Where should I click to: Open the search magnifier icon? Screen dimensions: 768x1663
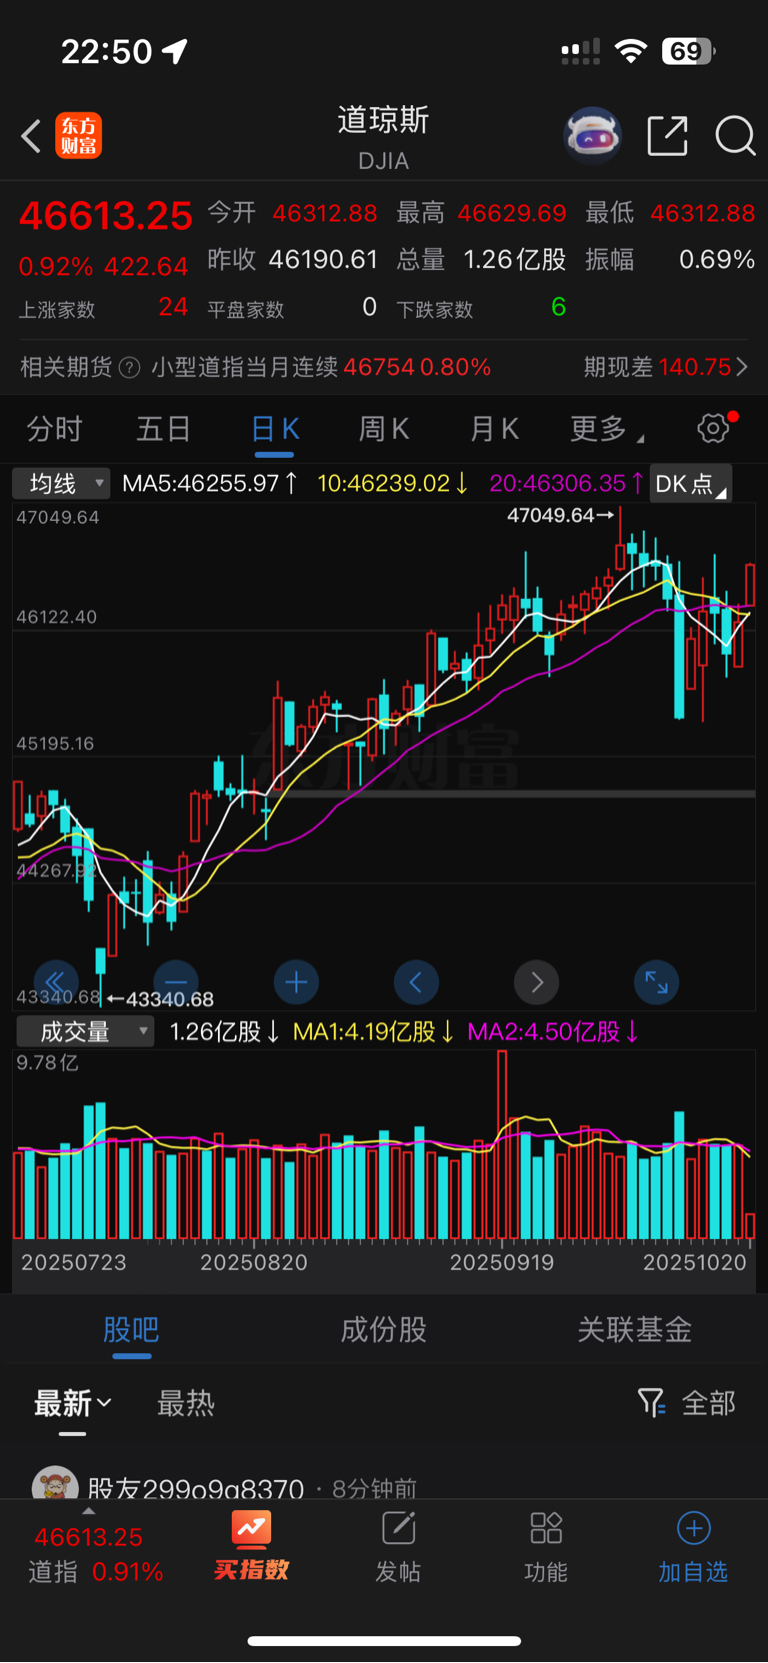[x=735, y=135]
